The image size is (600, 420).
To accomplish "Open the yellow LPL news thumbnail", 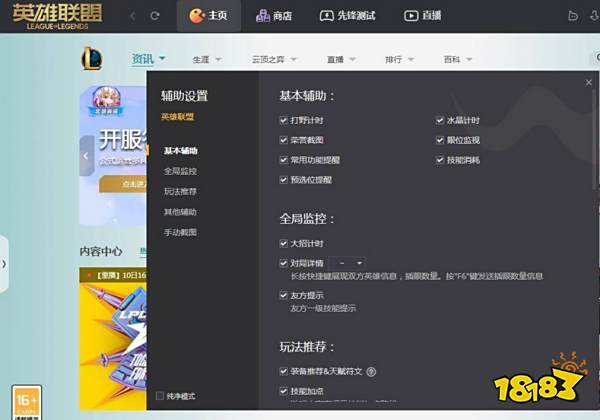I will pyautogui.click(x=113, y=339).
